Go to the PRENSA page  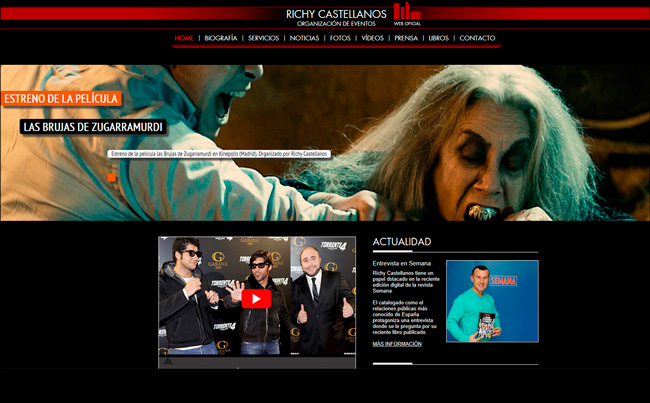406,38
